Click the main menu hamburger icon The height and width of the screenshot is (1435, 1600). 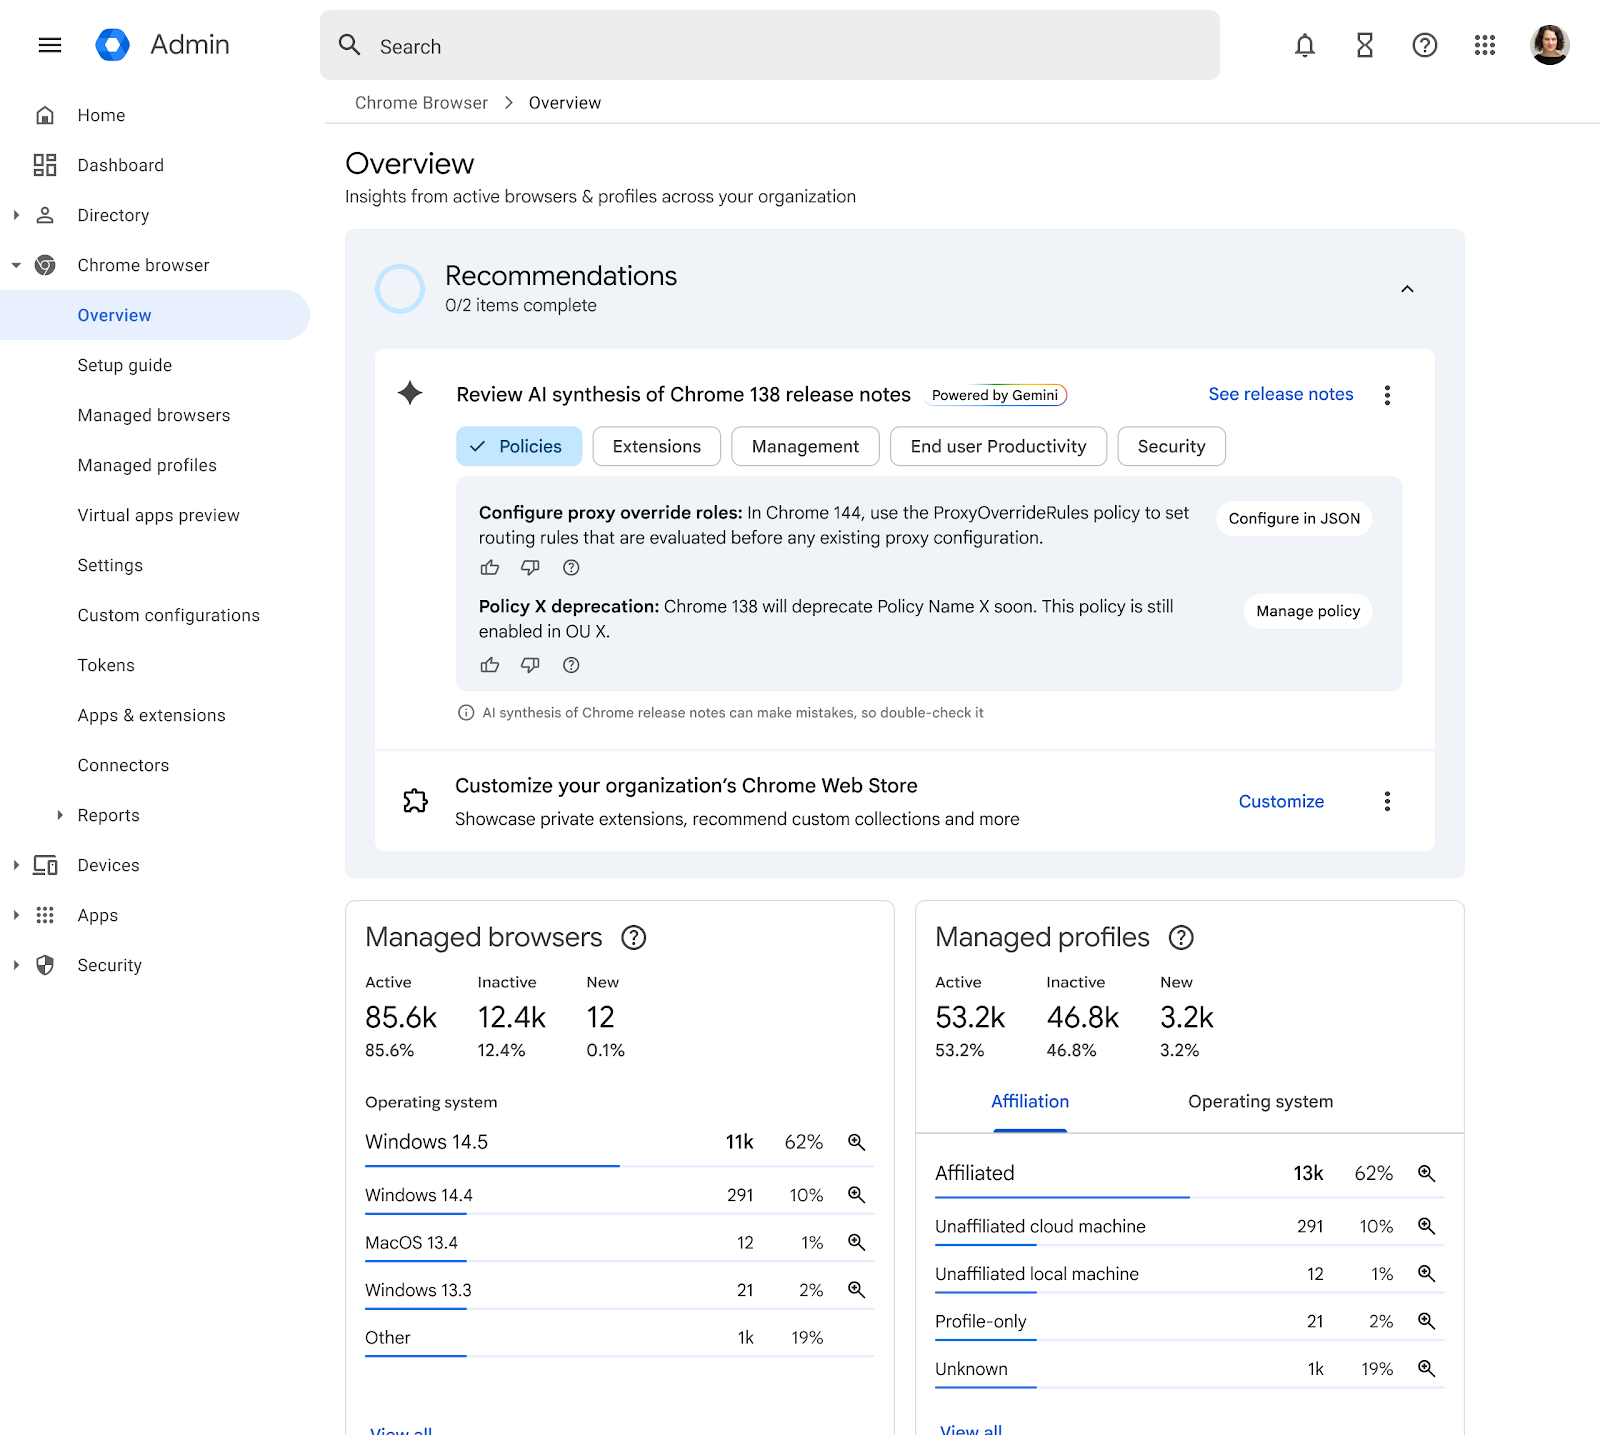pos(50,45)
